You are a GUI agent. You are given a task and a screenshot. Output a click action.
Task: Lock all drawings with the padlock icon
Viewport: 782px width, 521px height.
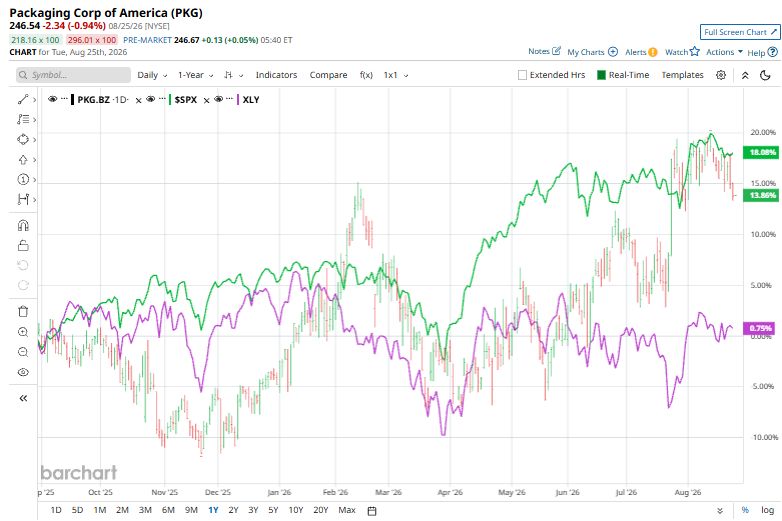(23, 245)
